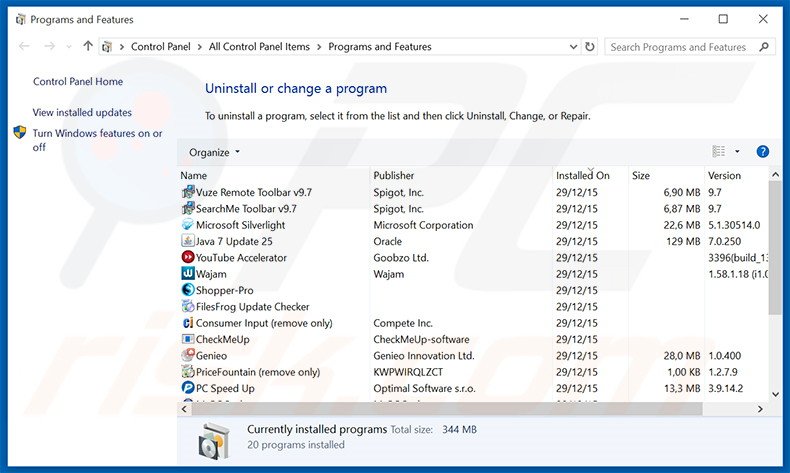Open View installed updates link
Screen dimensions: 790x473
tap(82, 112)
